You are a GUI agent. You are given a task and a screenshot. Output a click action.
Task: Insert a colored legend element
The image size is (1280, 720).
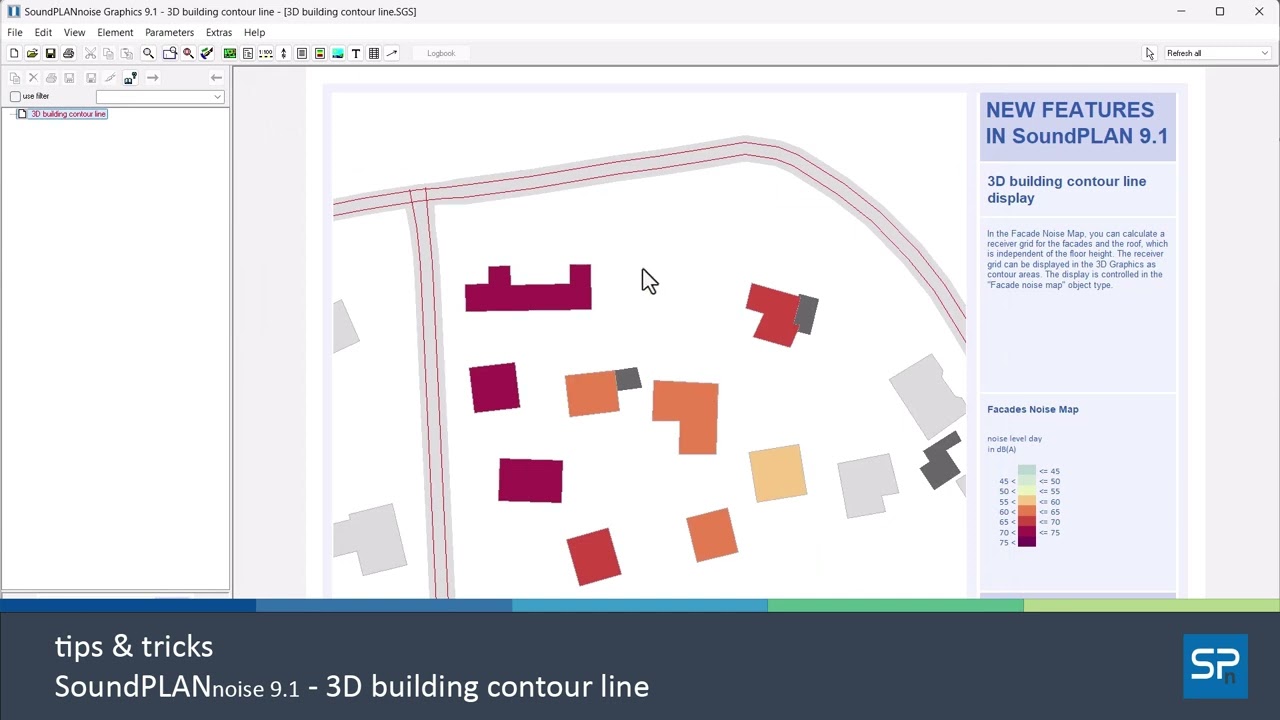[320, 53]
